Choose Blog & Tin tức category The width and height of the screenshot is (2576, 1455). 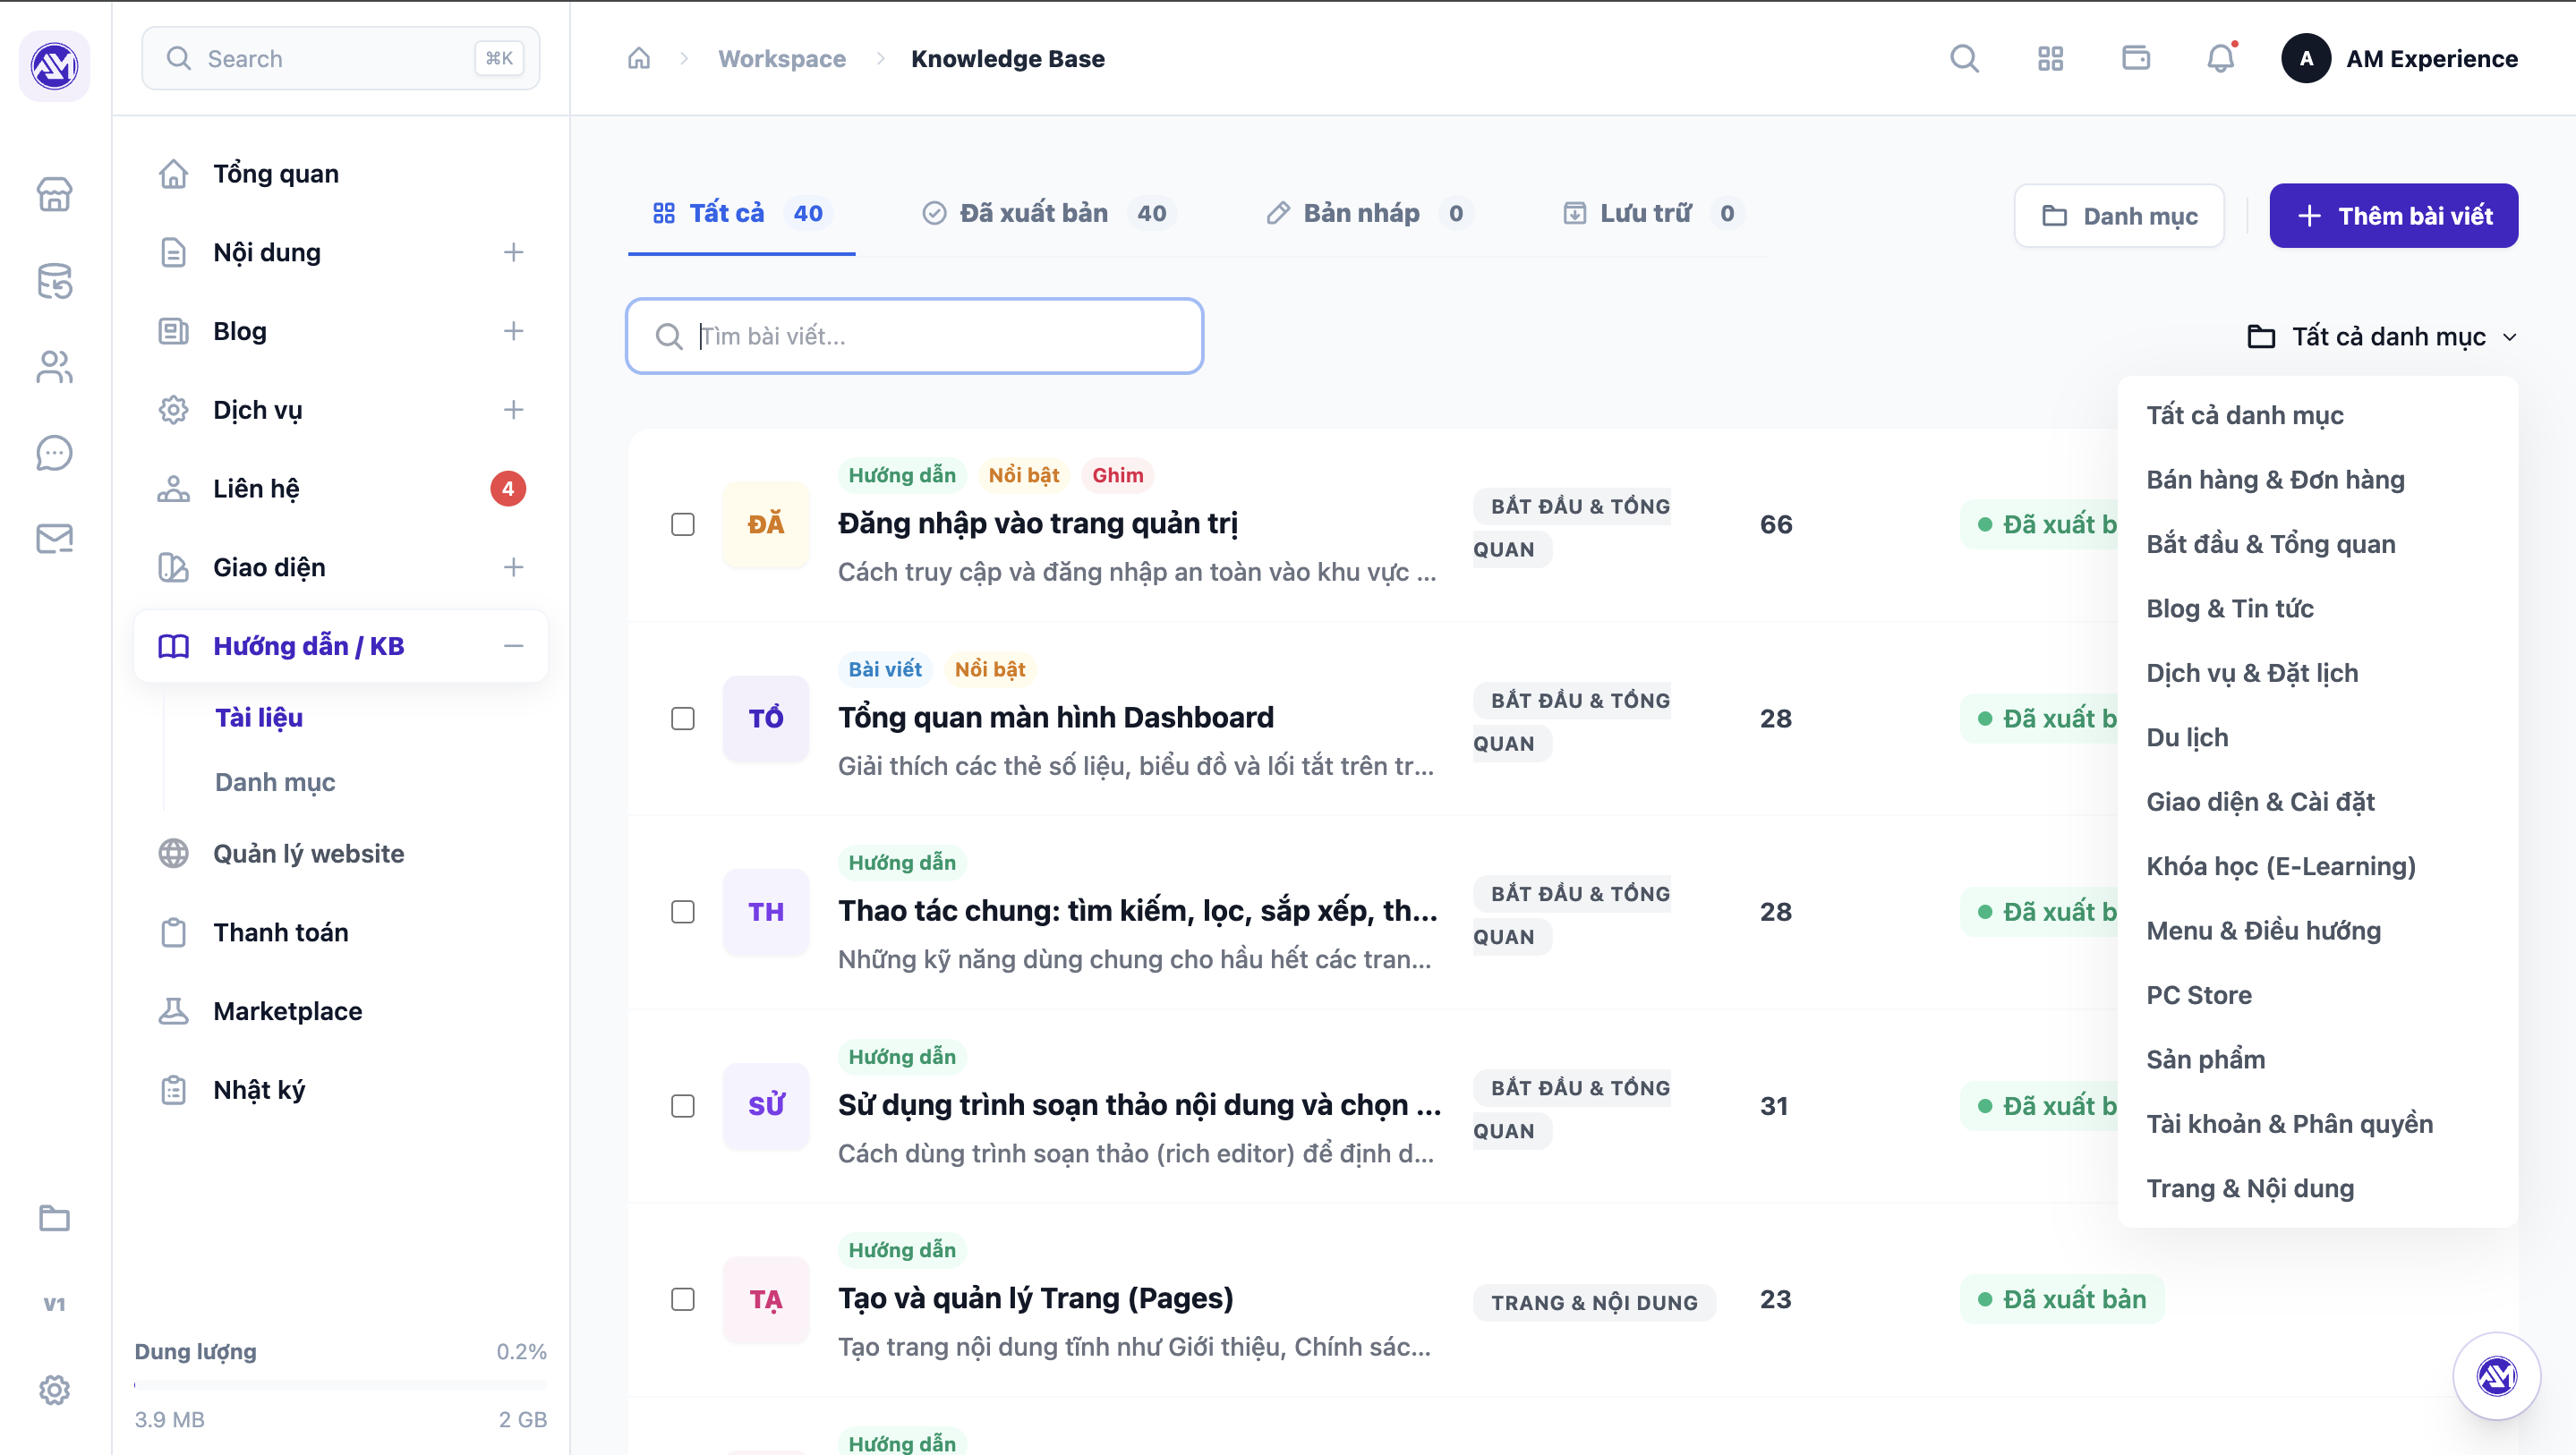pos(2318,609)
